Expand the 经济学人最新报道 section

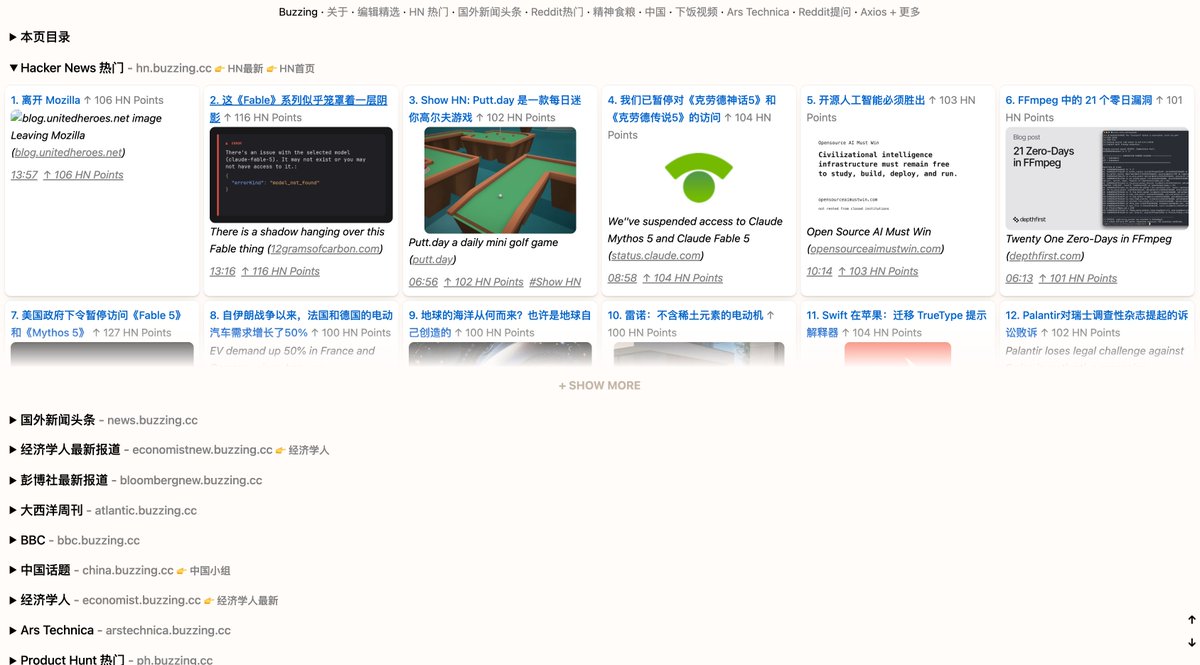coord(65,450)
